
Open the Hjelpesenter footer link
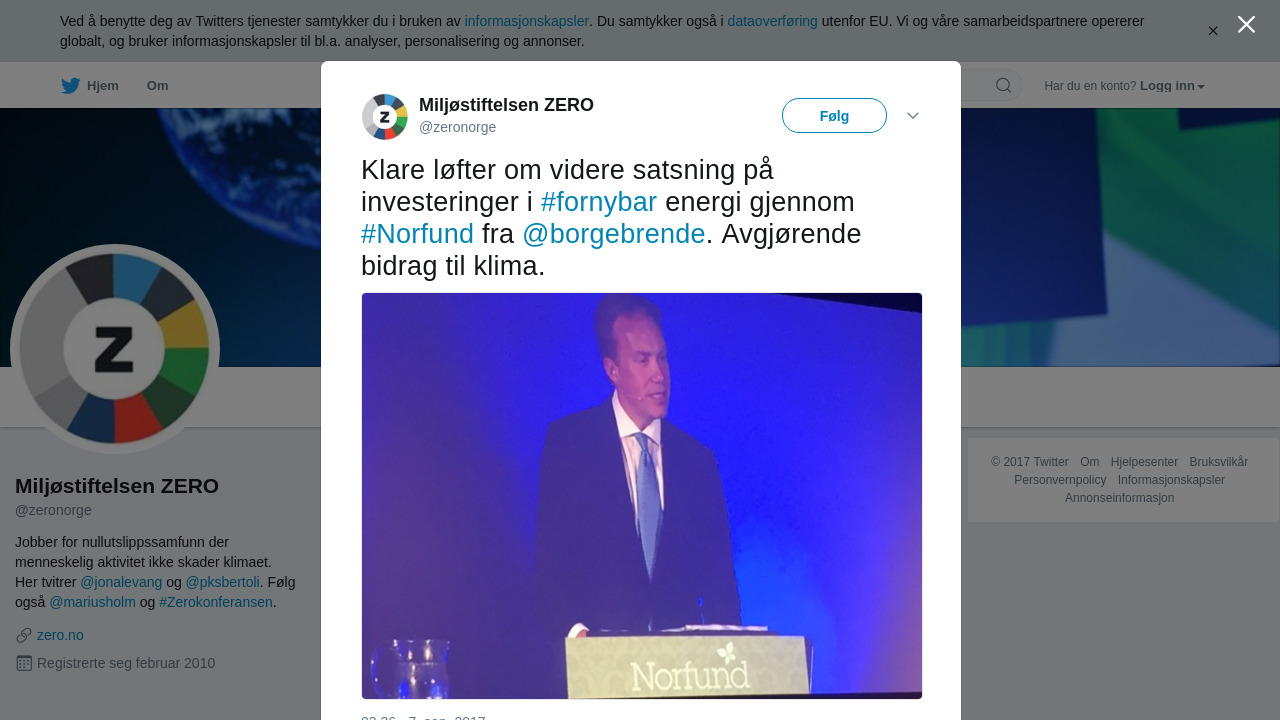(1144, 462)
